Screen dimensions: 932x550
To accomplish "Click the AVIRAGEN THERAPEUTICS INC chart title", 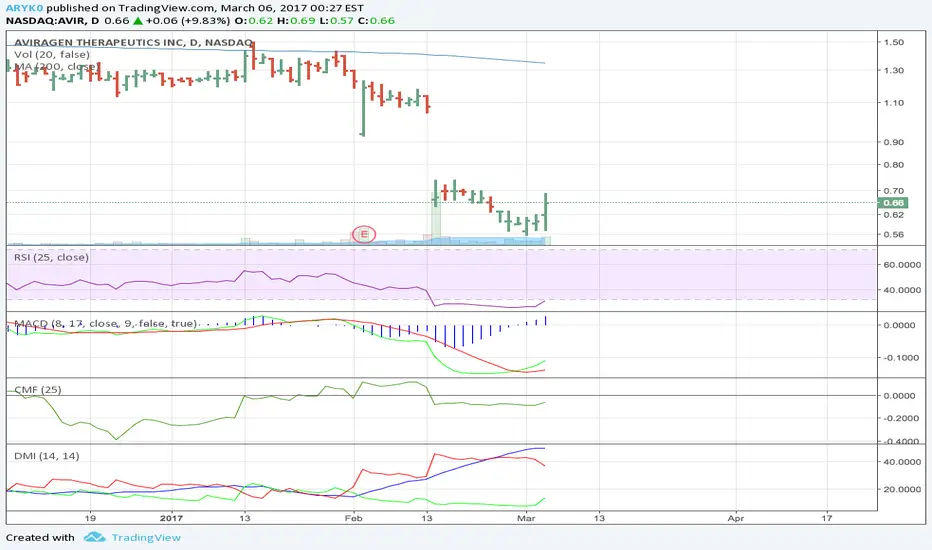I will (x=134, y=43).
